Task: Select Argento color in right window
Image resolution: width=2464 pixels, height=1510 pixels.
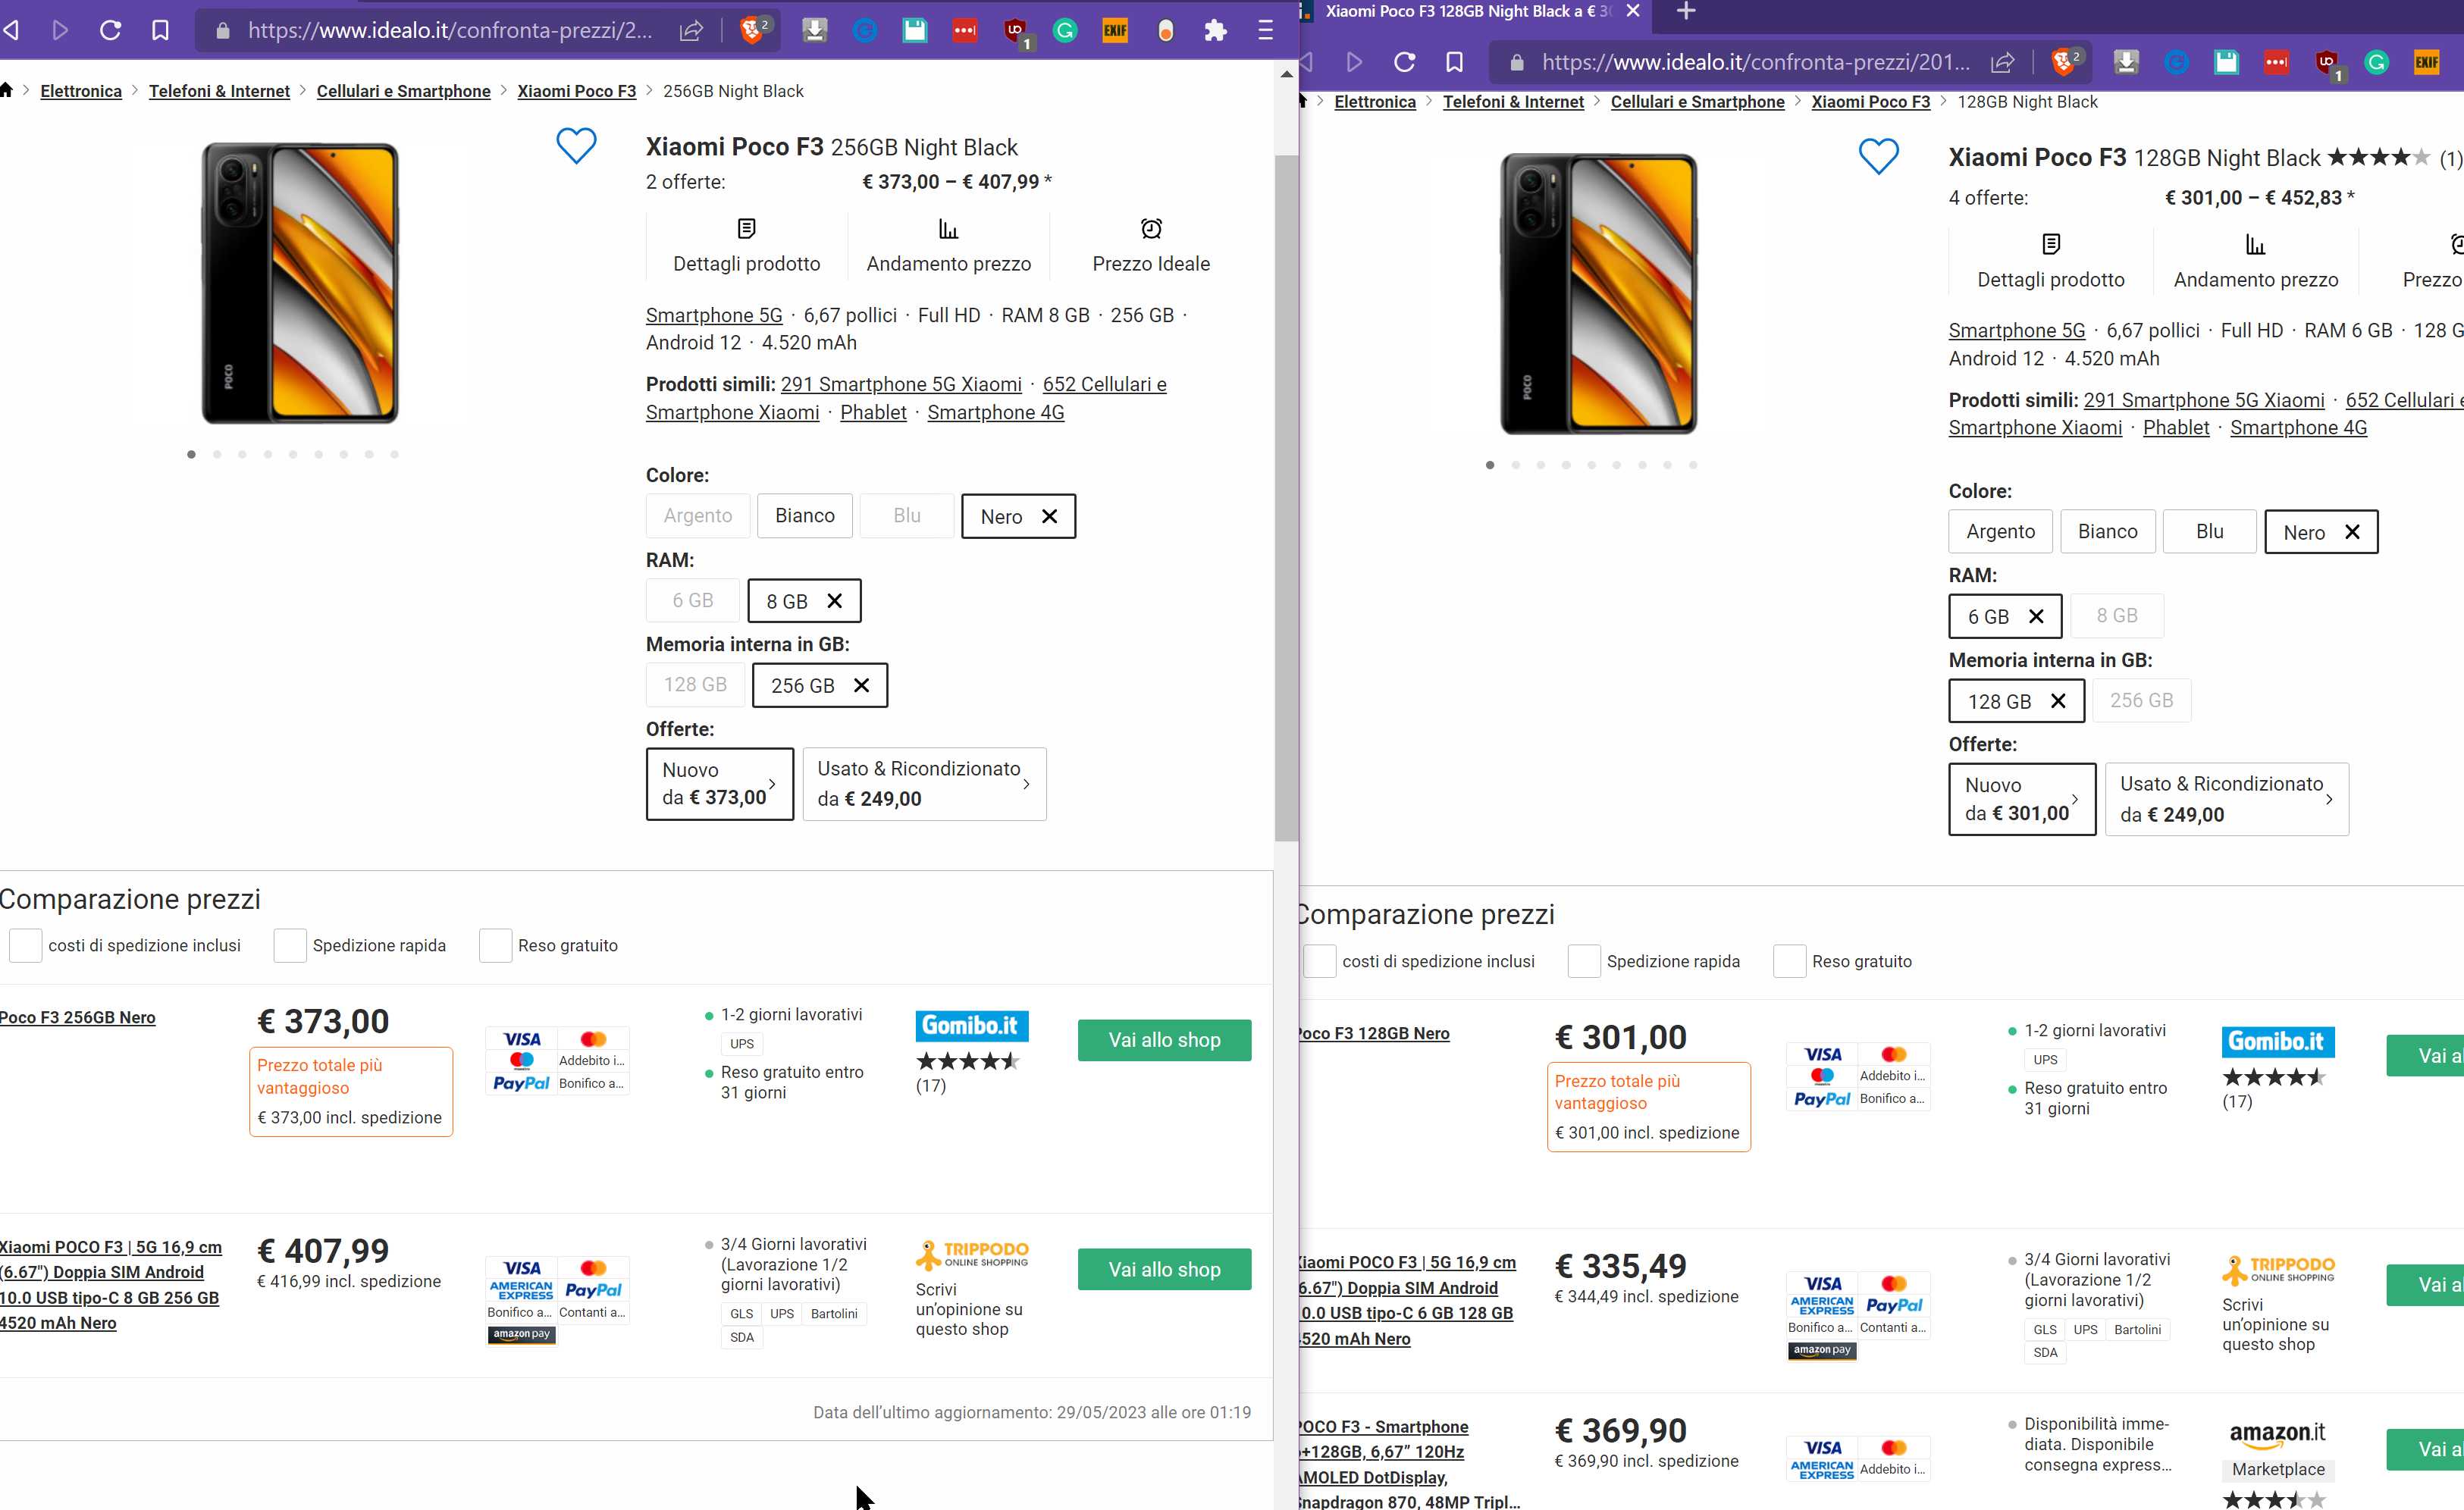Action: coord(2000,531)
